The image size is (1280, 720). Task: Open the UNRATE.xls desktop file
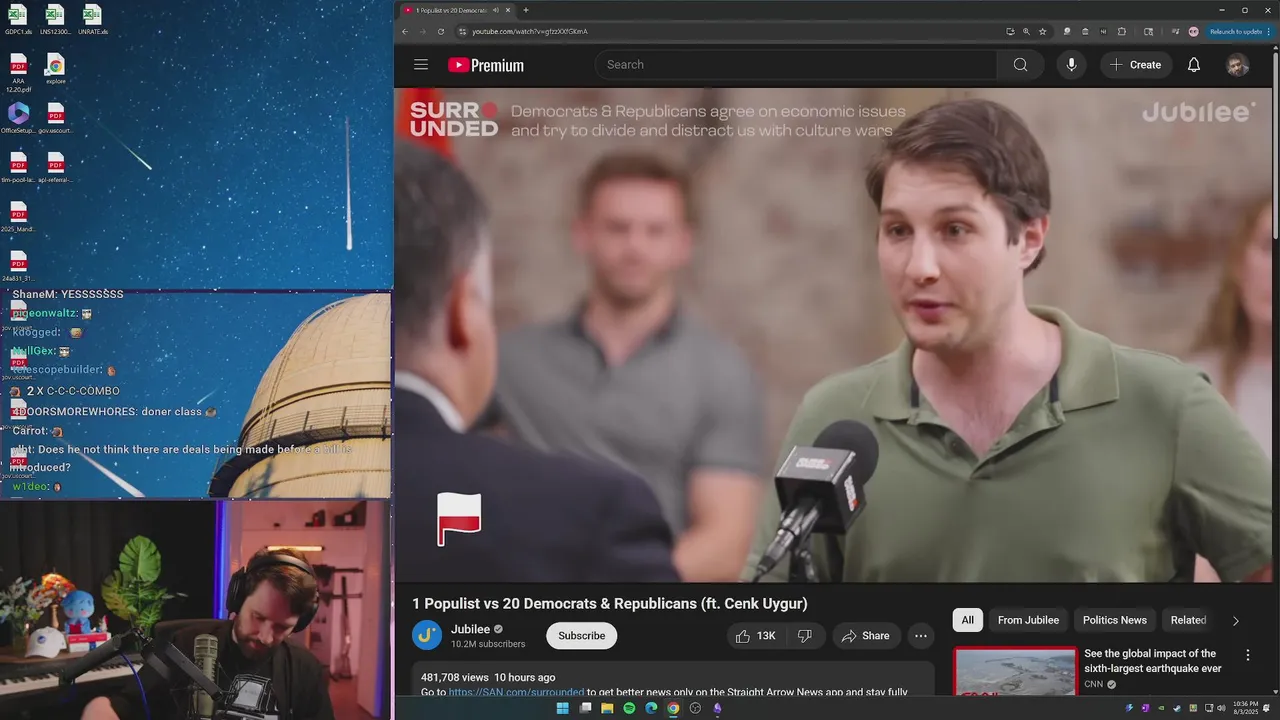click(x=92, y=20)
